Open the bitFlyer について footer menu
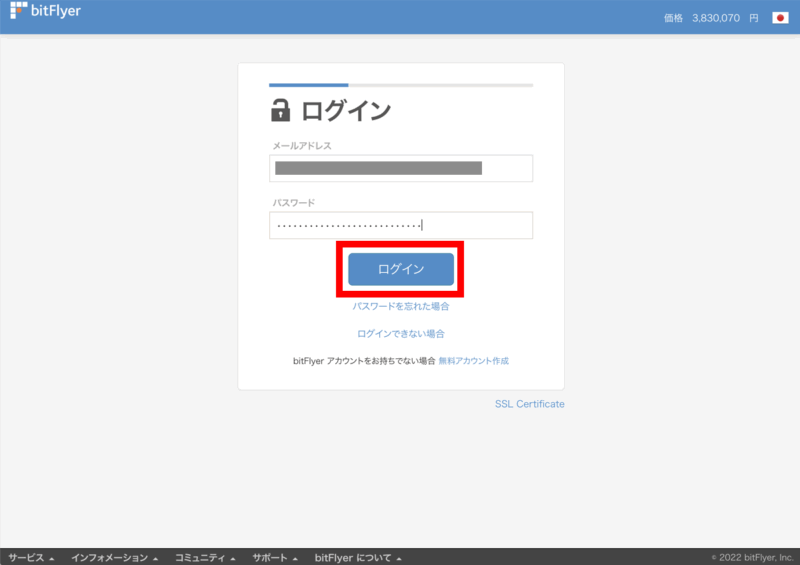Image resolution: width=800 pixels, height=565 pixels. (x=357, y=557)
